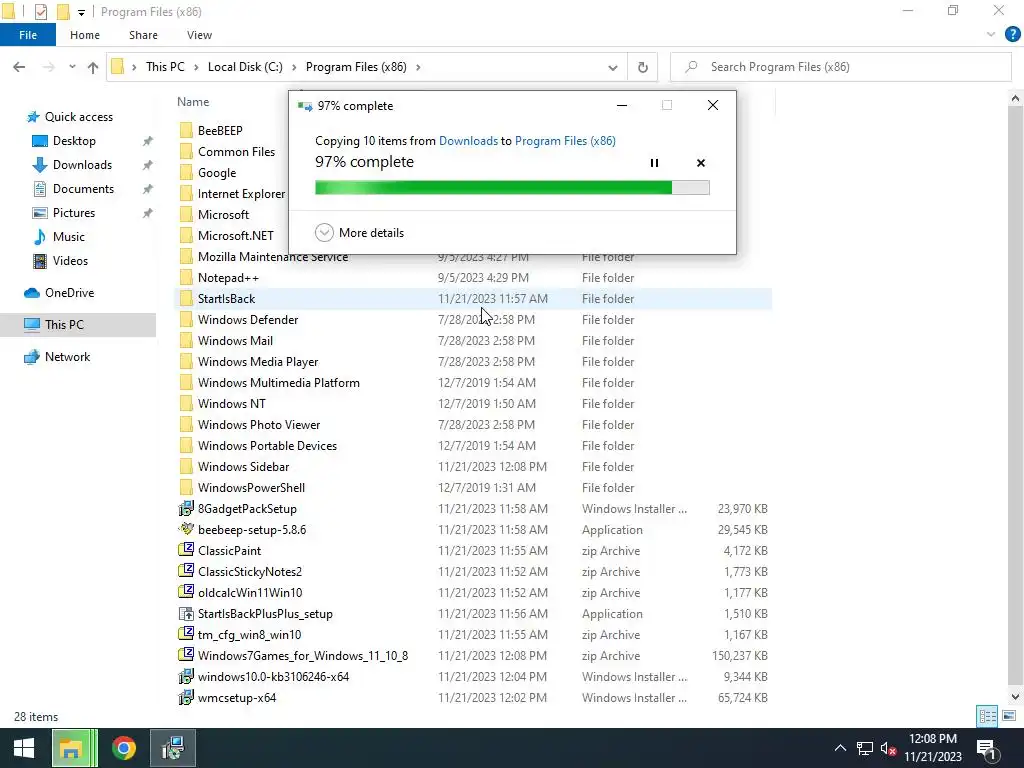Select Network in the navigation pane
This screenshot has height=768, width=1024.
(x=57, y=357)
